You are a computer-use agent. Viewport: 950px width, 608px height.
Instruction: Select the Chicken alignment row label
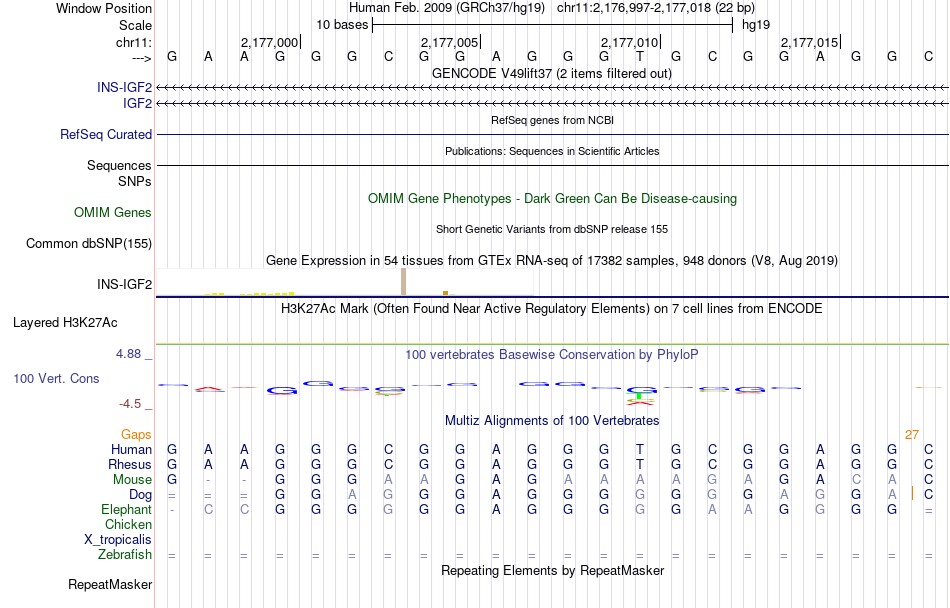click(x=128, y=524)
